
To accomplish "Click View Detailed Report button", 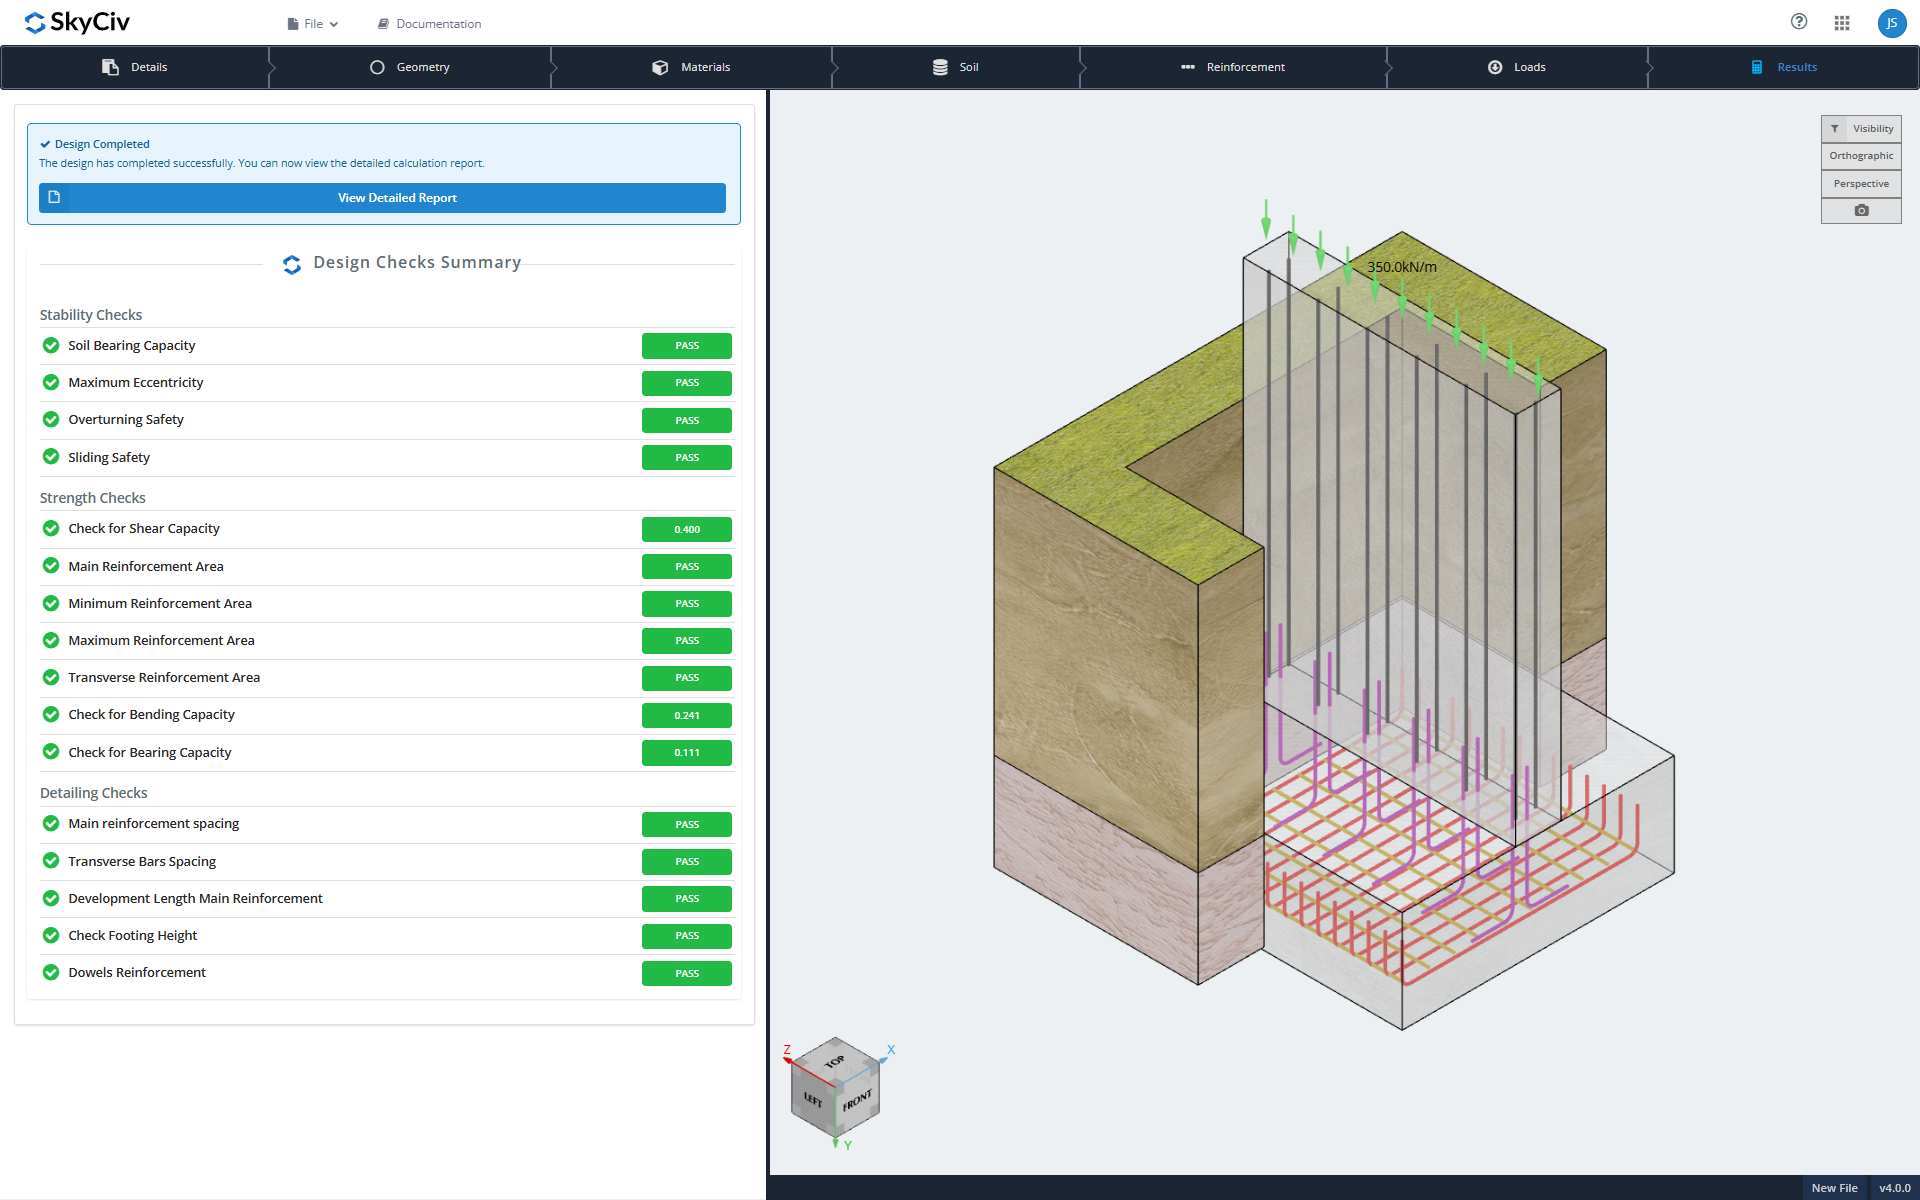I will (382, 198).
